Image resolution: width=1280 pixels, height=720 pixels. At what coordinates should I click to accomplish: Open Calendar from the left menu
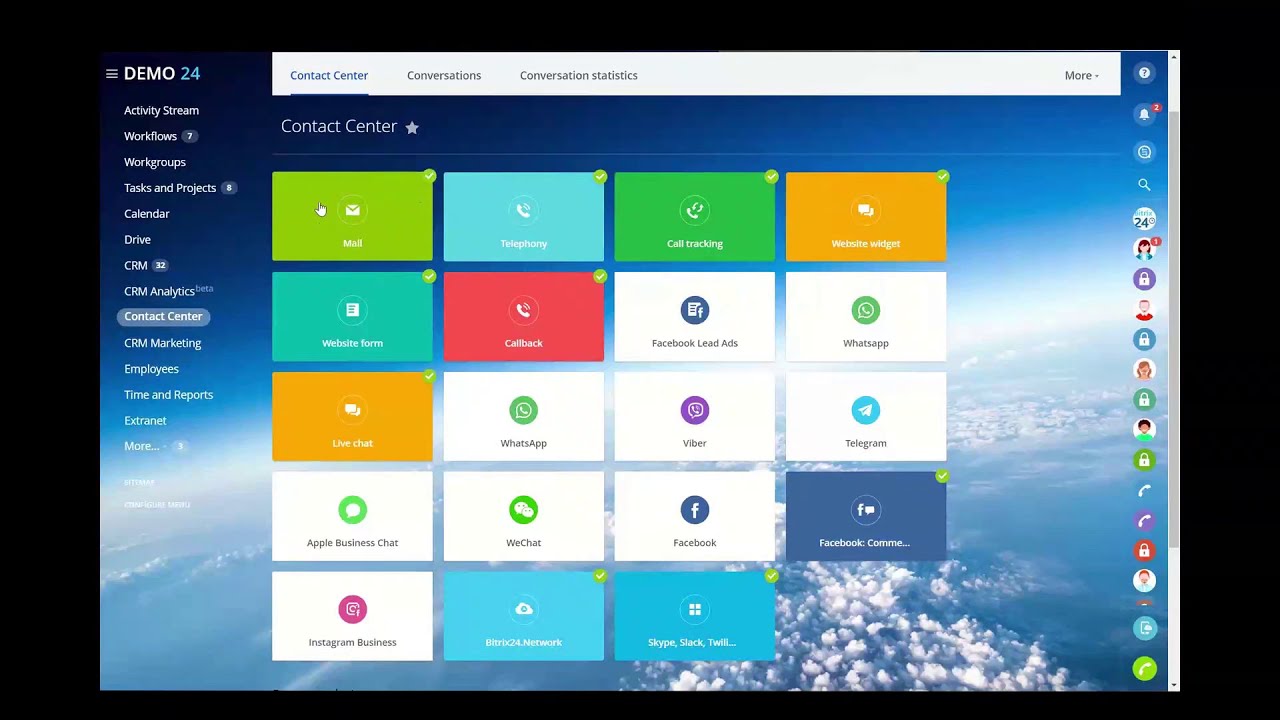point(147,214)
